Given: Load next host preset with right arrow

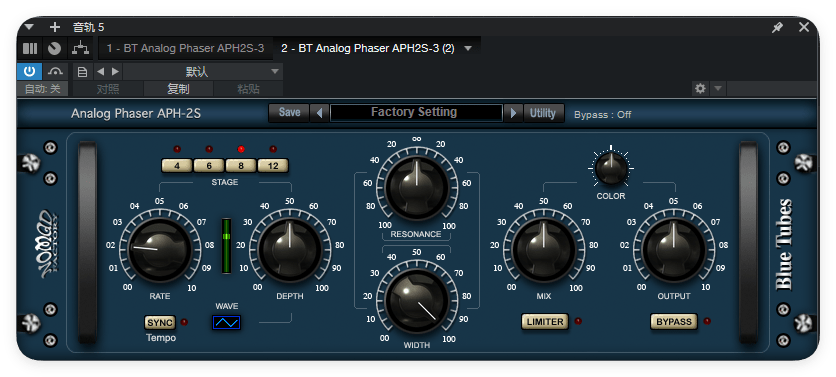Looking at the screenshot, I should point(115,71).
